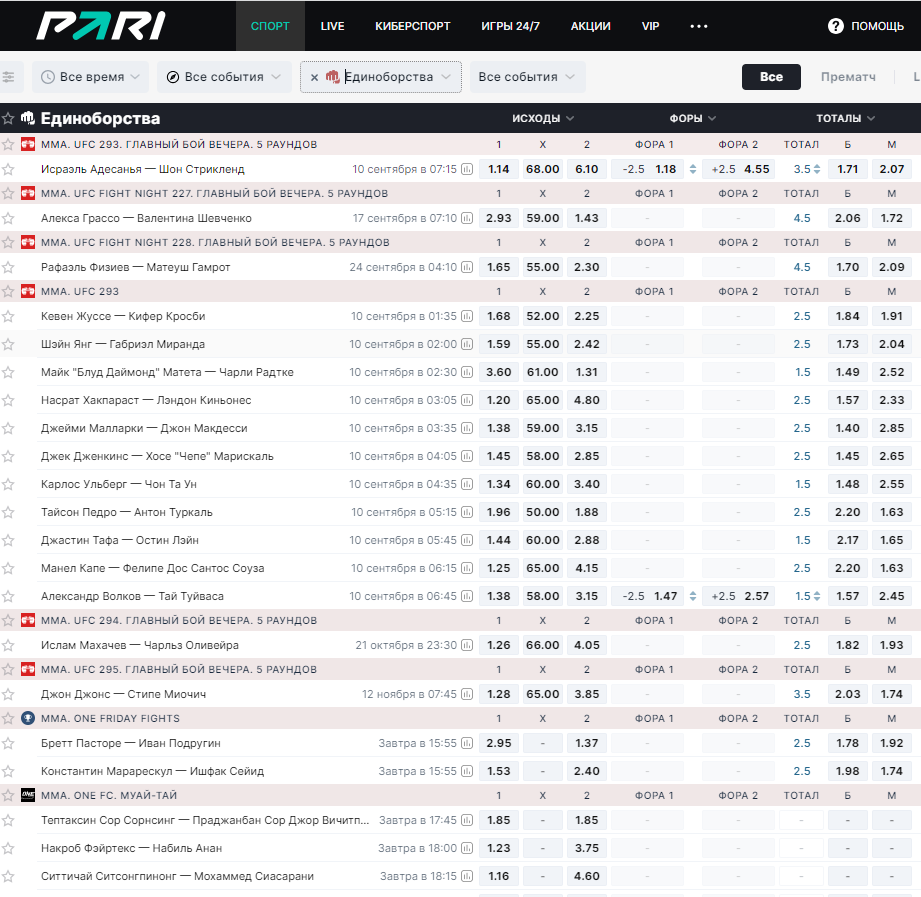Open the ИГРЫ 24/7 tab
This screenshot has height=897, width=921.
pos(510,26)
